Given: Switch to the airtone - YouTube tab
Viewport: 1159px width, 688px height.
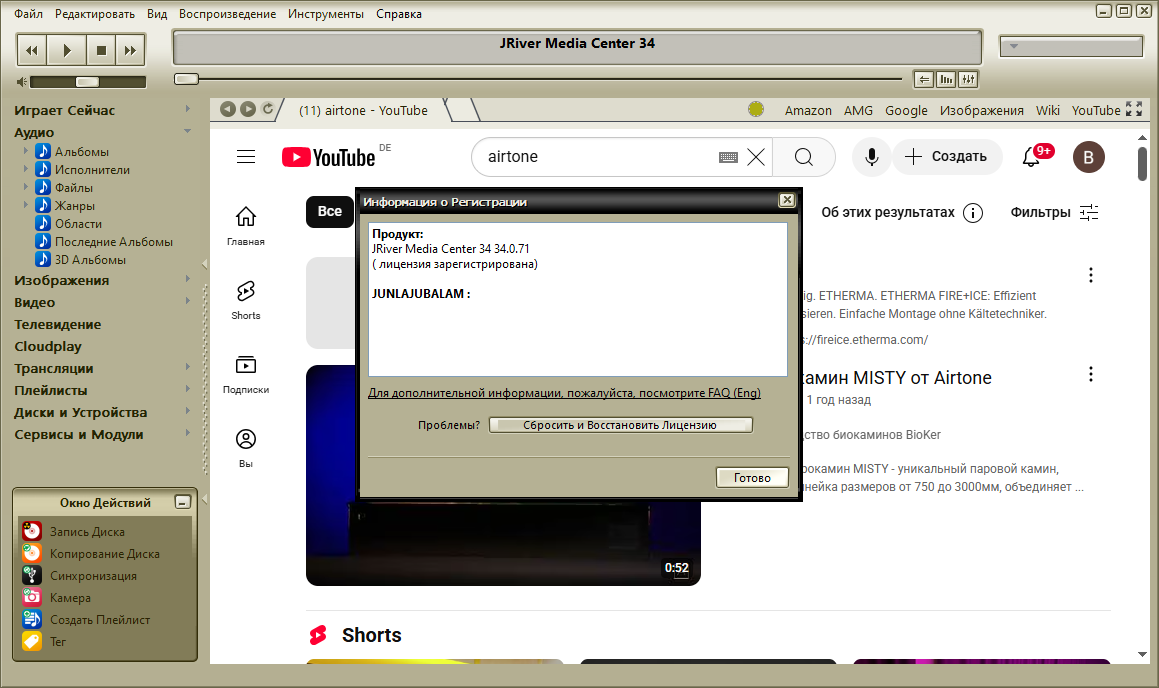Looking at the screenshot, I should coord(363,111).
